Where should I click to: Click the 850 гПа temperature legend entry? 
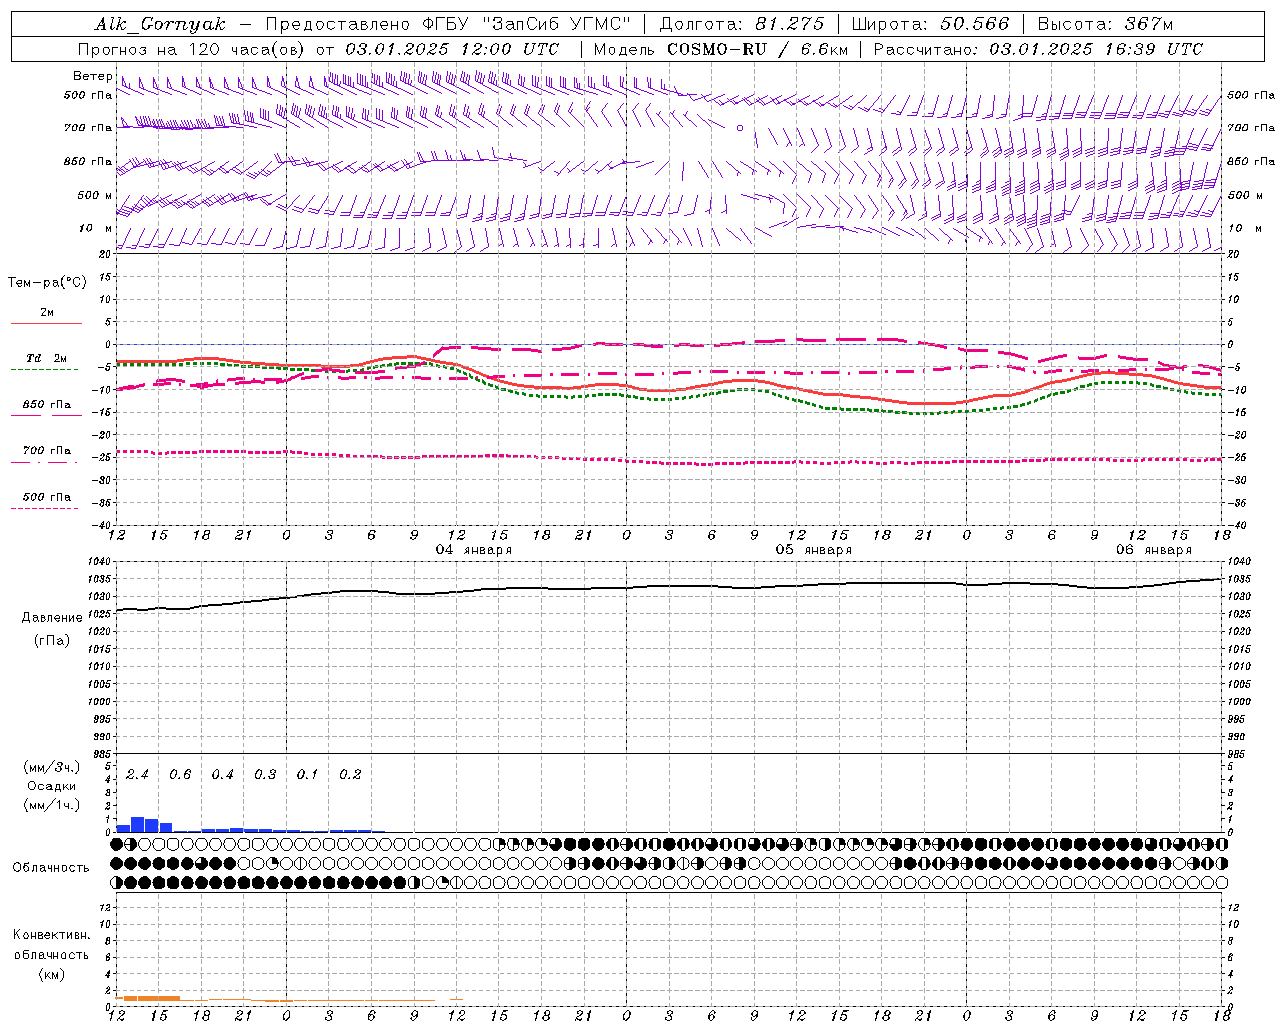[x=47, y=405]
